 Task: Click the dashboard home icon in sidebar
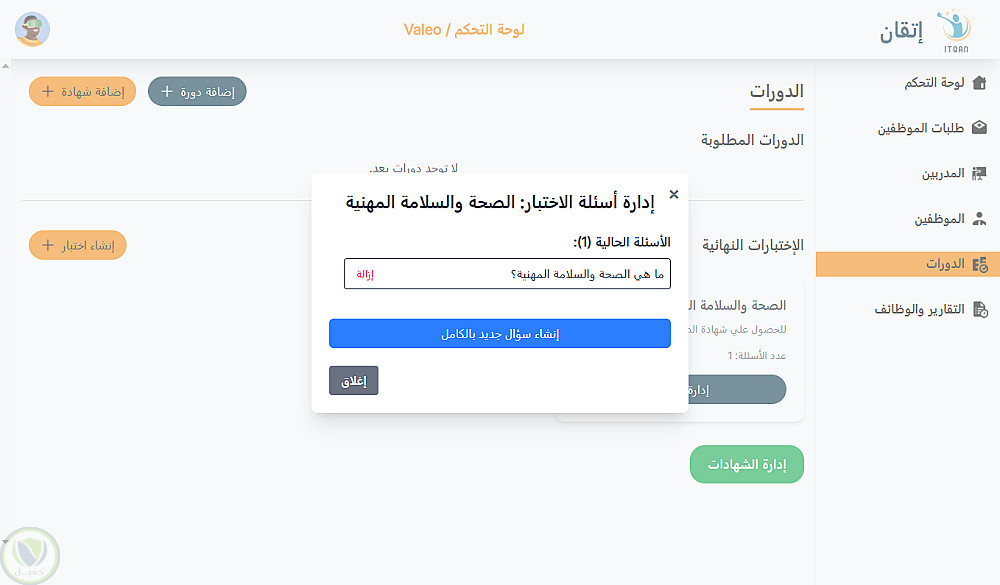coord(979,83)
